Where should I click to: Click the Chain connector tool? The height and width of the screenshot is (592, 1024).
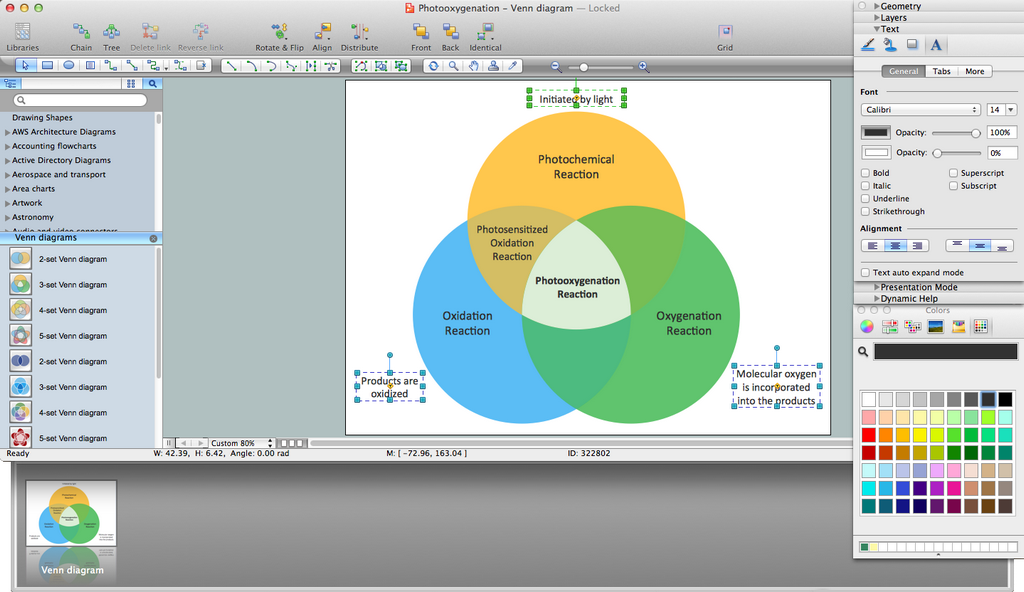coord(81,33)
